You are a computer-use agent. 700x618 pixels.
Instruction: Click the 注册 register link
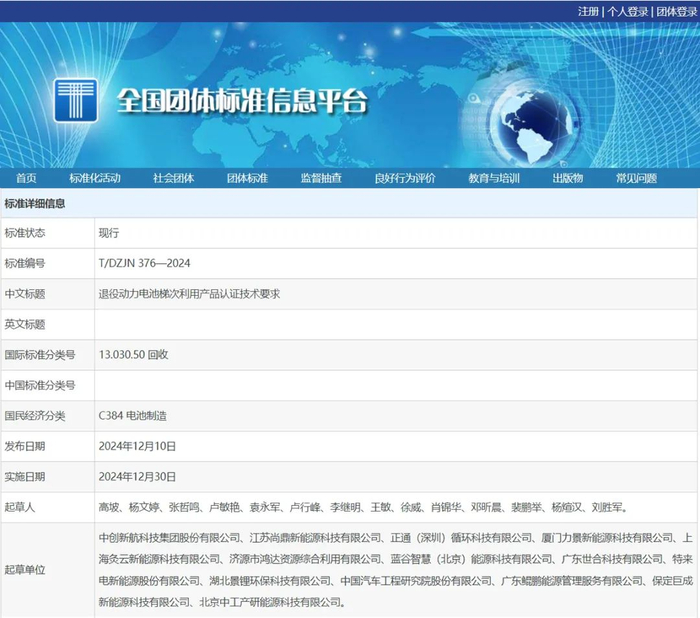click(x=588, y=11)
